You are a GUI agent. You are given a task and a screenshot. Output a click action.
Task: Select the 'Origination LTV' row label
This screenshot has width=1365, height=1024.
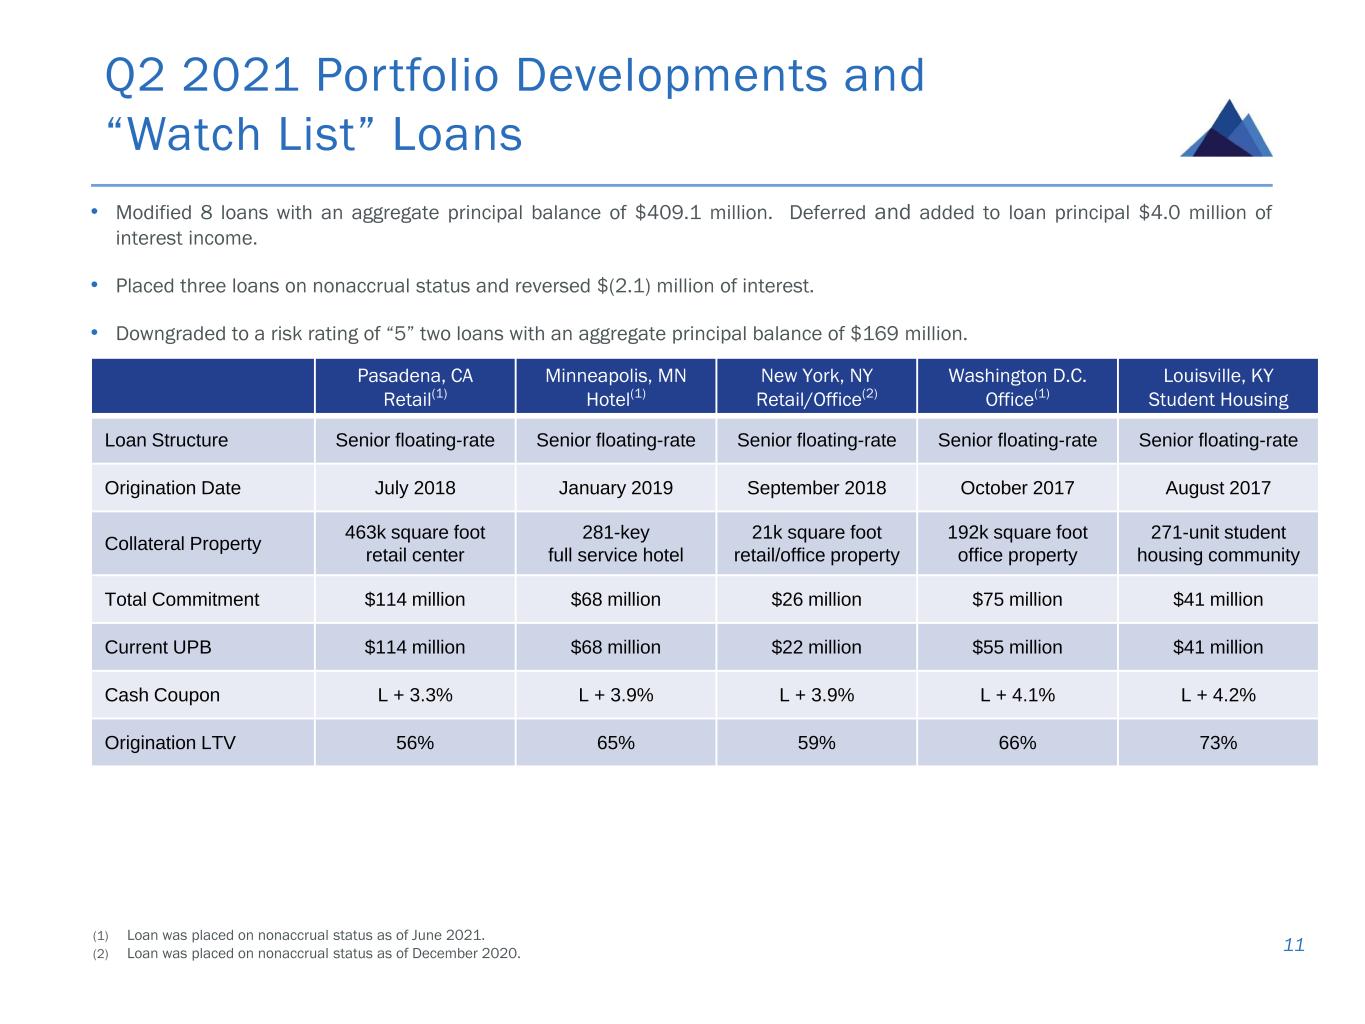click(x=170, y=743)
